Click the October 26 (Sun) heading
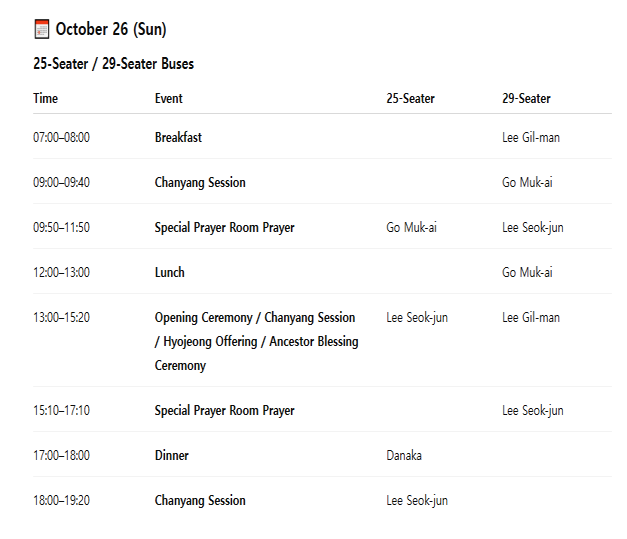 (110, 29)
